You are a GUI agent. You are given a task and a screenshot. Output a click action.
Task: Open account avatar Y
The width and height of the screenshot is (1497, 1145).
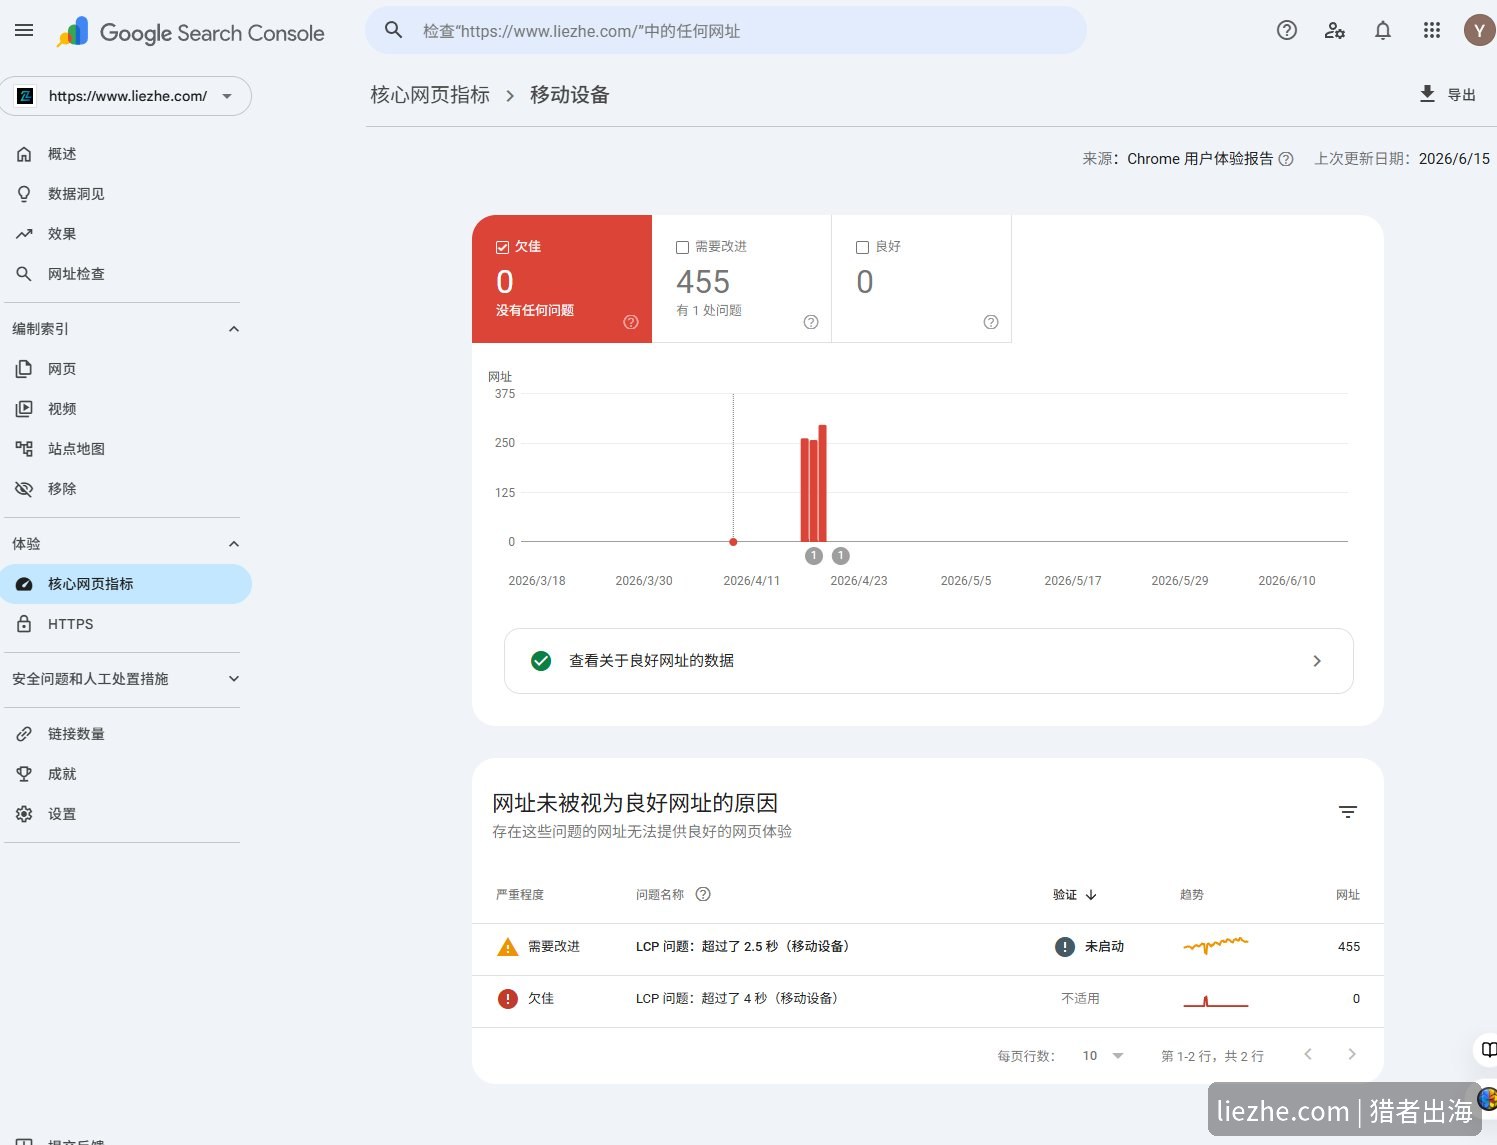pos(1479,31)
